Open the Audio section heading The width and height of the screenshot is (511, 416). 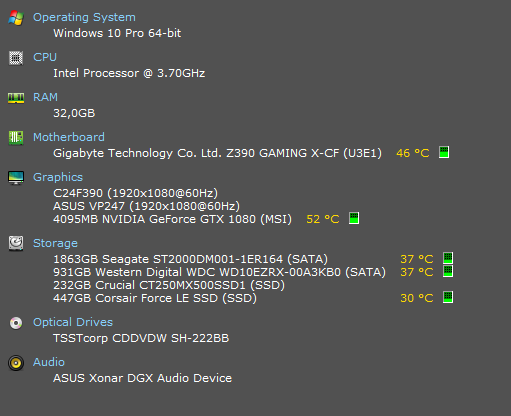coord(49,362)
